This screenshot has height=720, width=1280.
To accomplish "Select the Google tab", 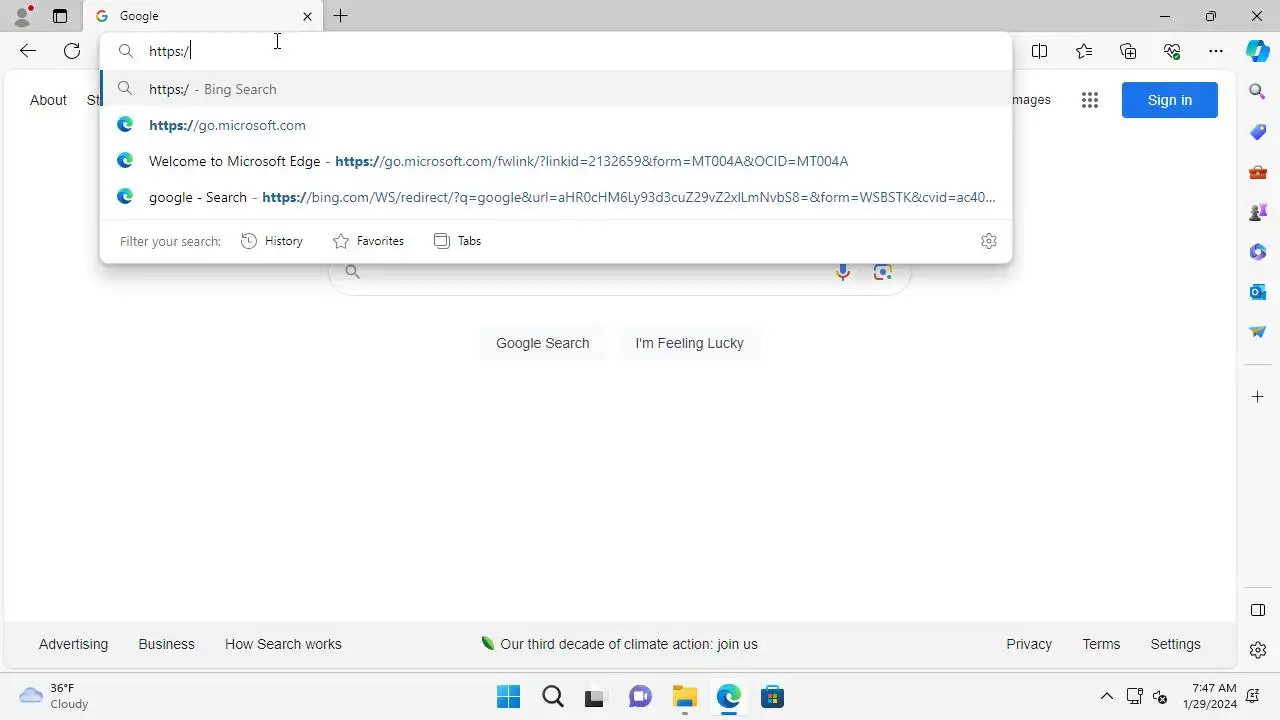I will 203,16.
